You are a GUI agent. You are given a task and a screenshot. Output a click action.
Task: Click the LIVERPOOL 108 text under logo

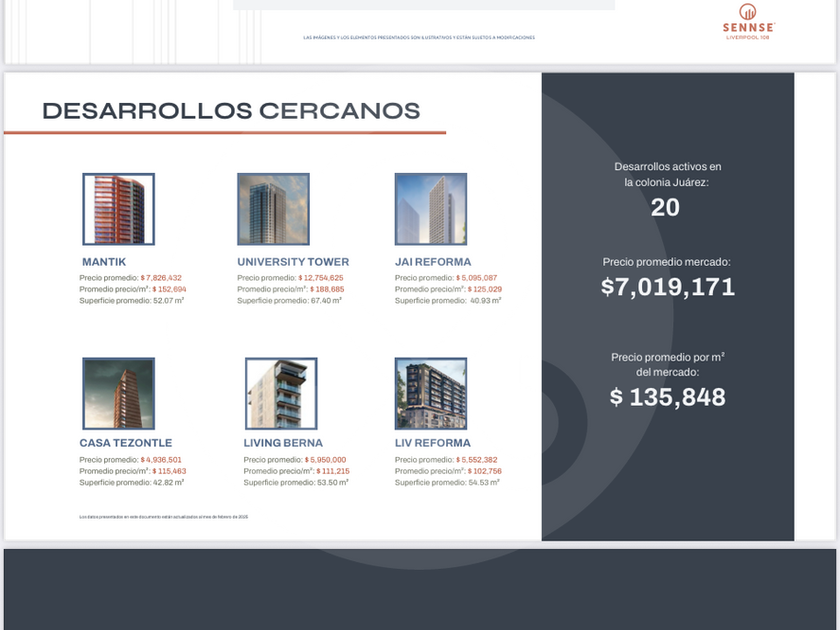748,38
